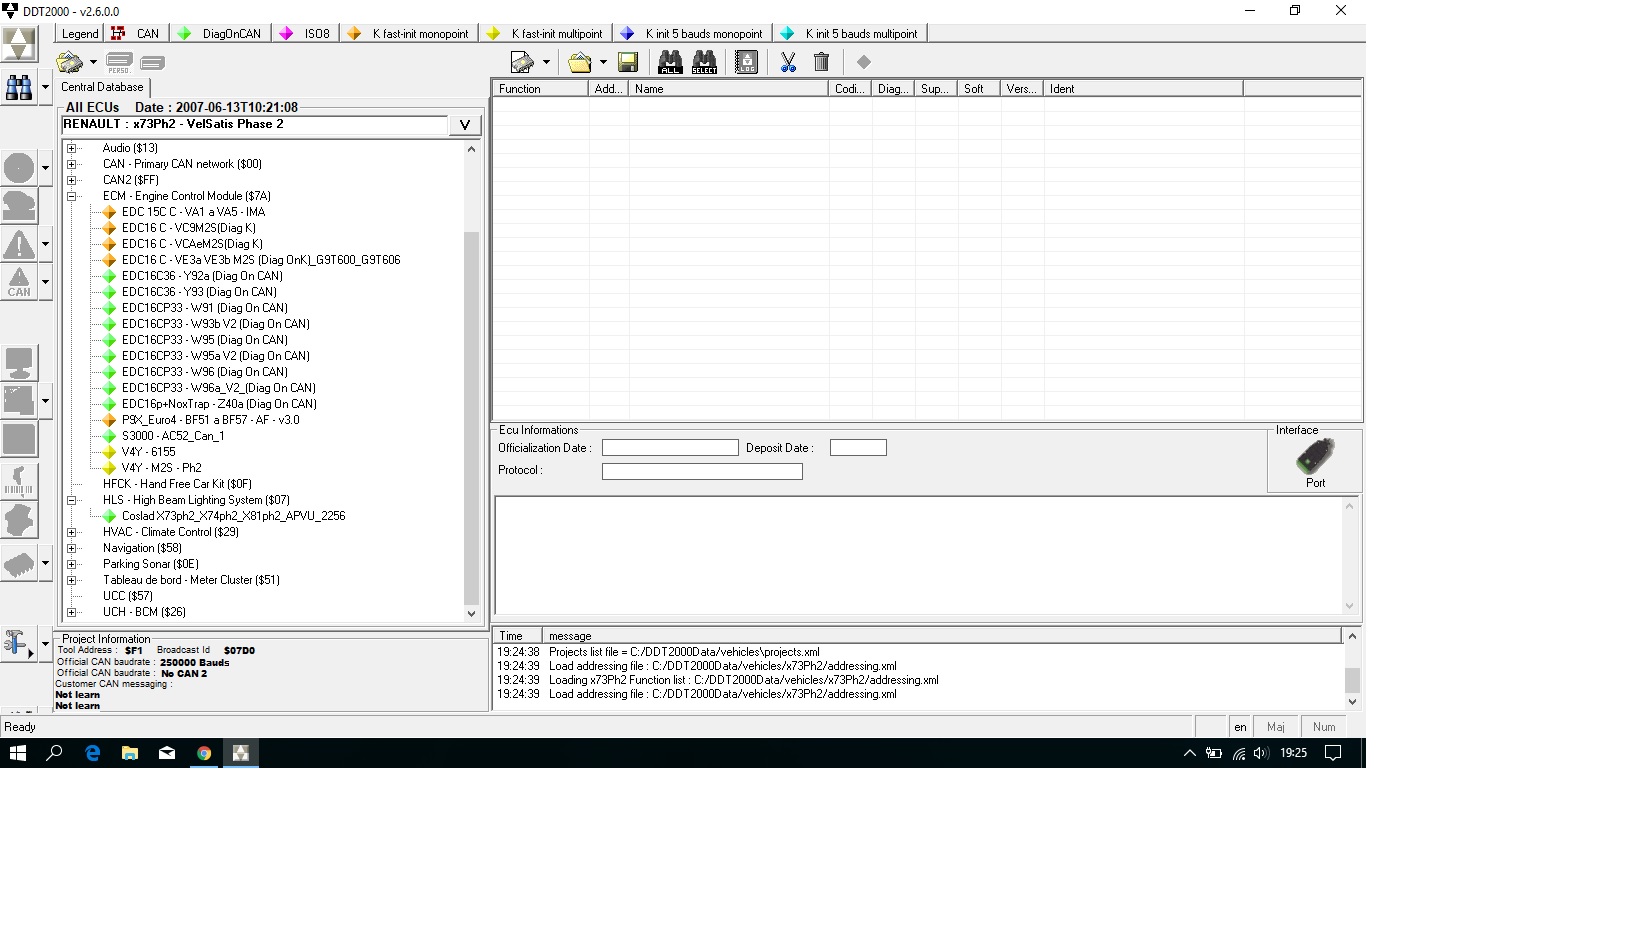Click the hammer and wrench tools icon
This screenshot has width=1652, height=929.
[x=16, y=643]
